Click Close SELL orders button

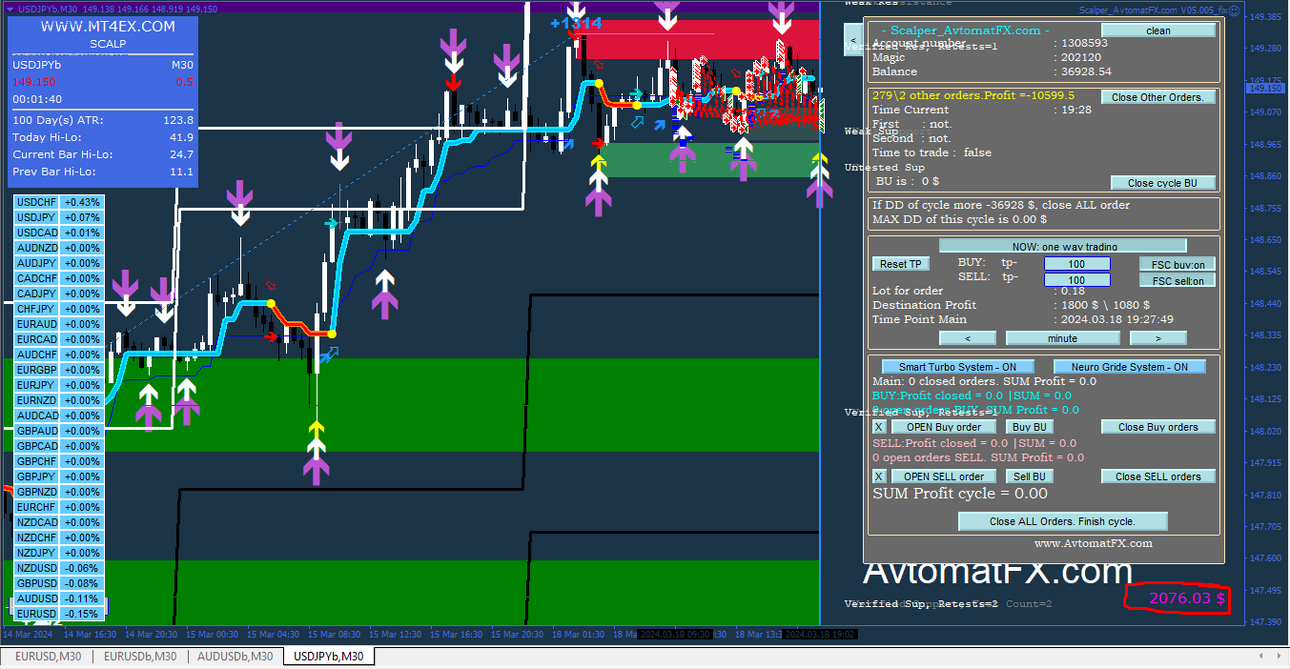tap(1158, 477)
